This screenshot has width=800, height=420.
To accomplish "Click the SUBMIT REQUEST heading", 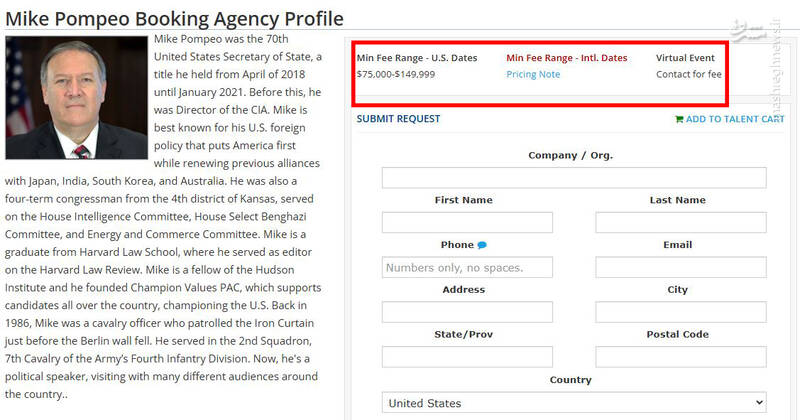I will [398, 119].
